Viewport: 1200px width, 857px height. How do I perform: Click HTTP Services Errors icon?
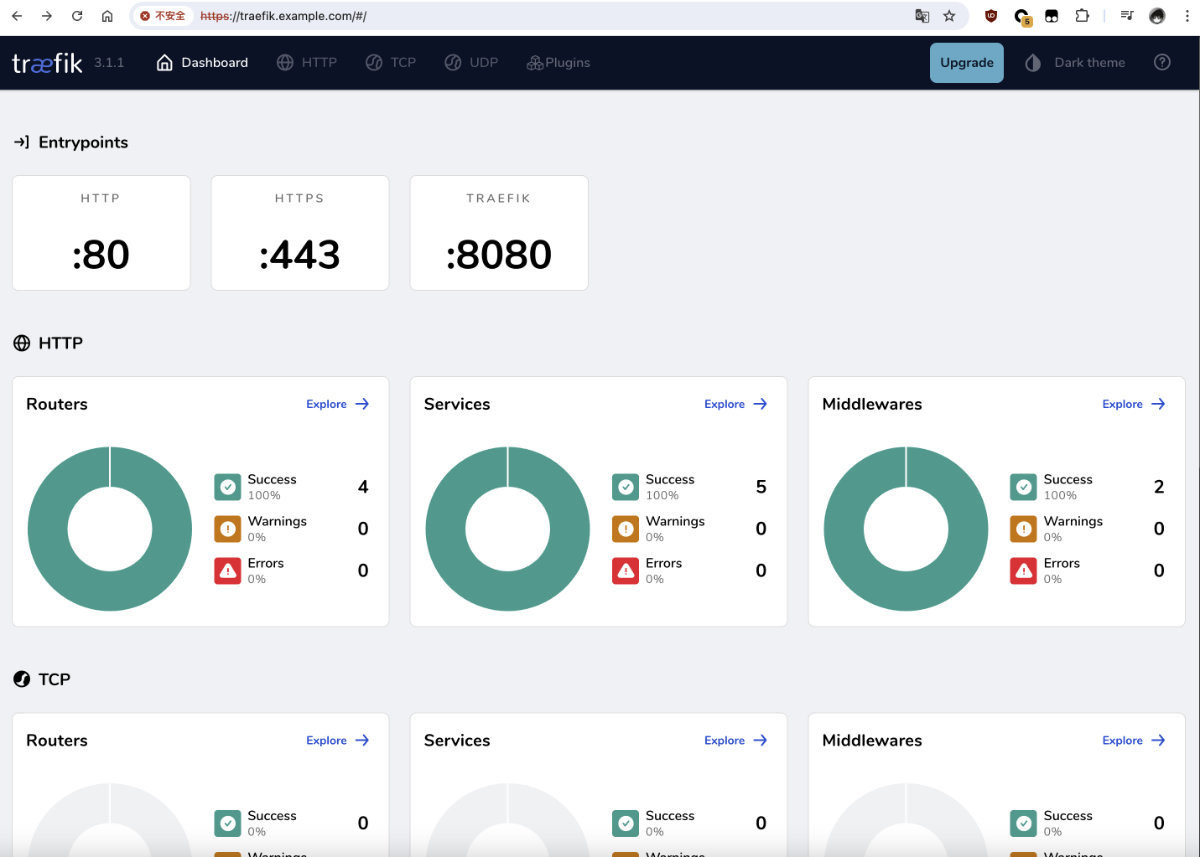tap(626, 571)
